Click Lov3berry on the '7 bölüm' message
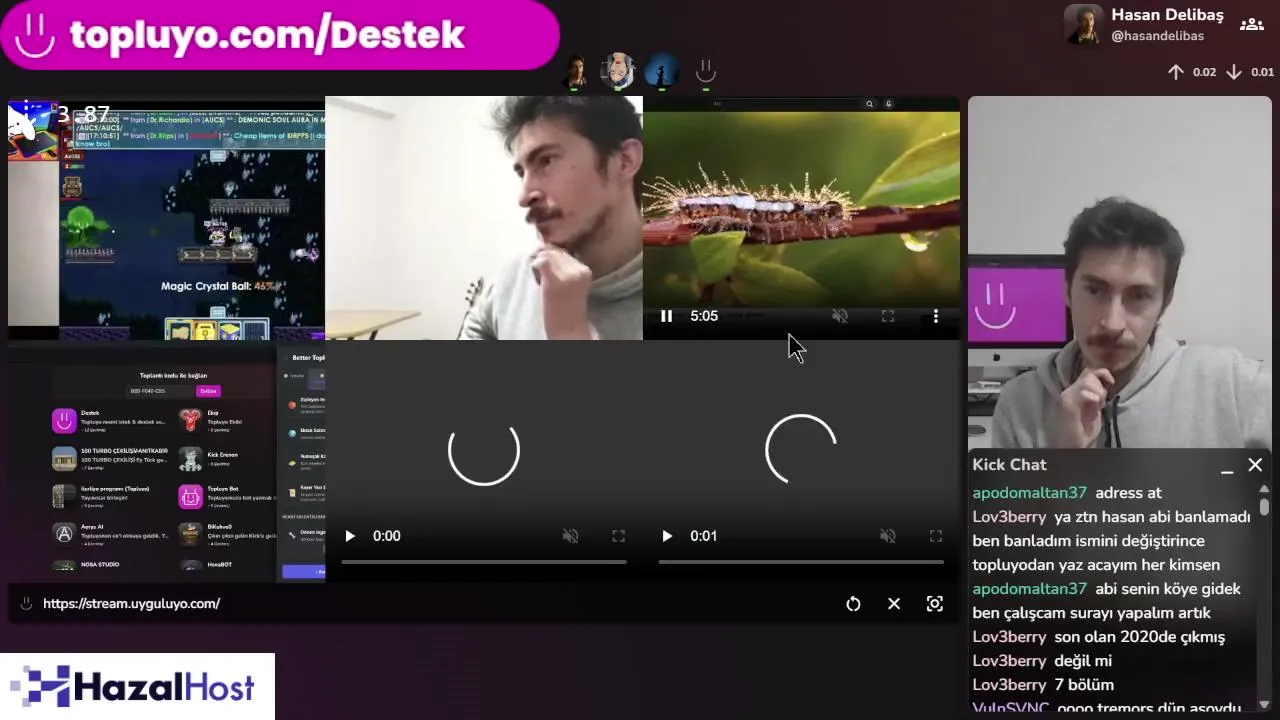Image resolution: width=1280 pixels, height=720 pixels. [x=1009, y=685]
